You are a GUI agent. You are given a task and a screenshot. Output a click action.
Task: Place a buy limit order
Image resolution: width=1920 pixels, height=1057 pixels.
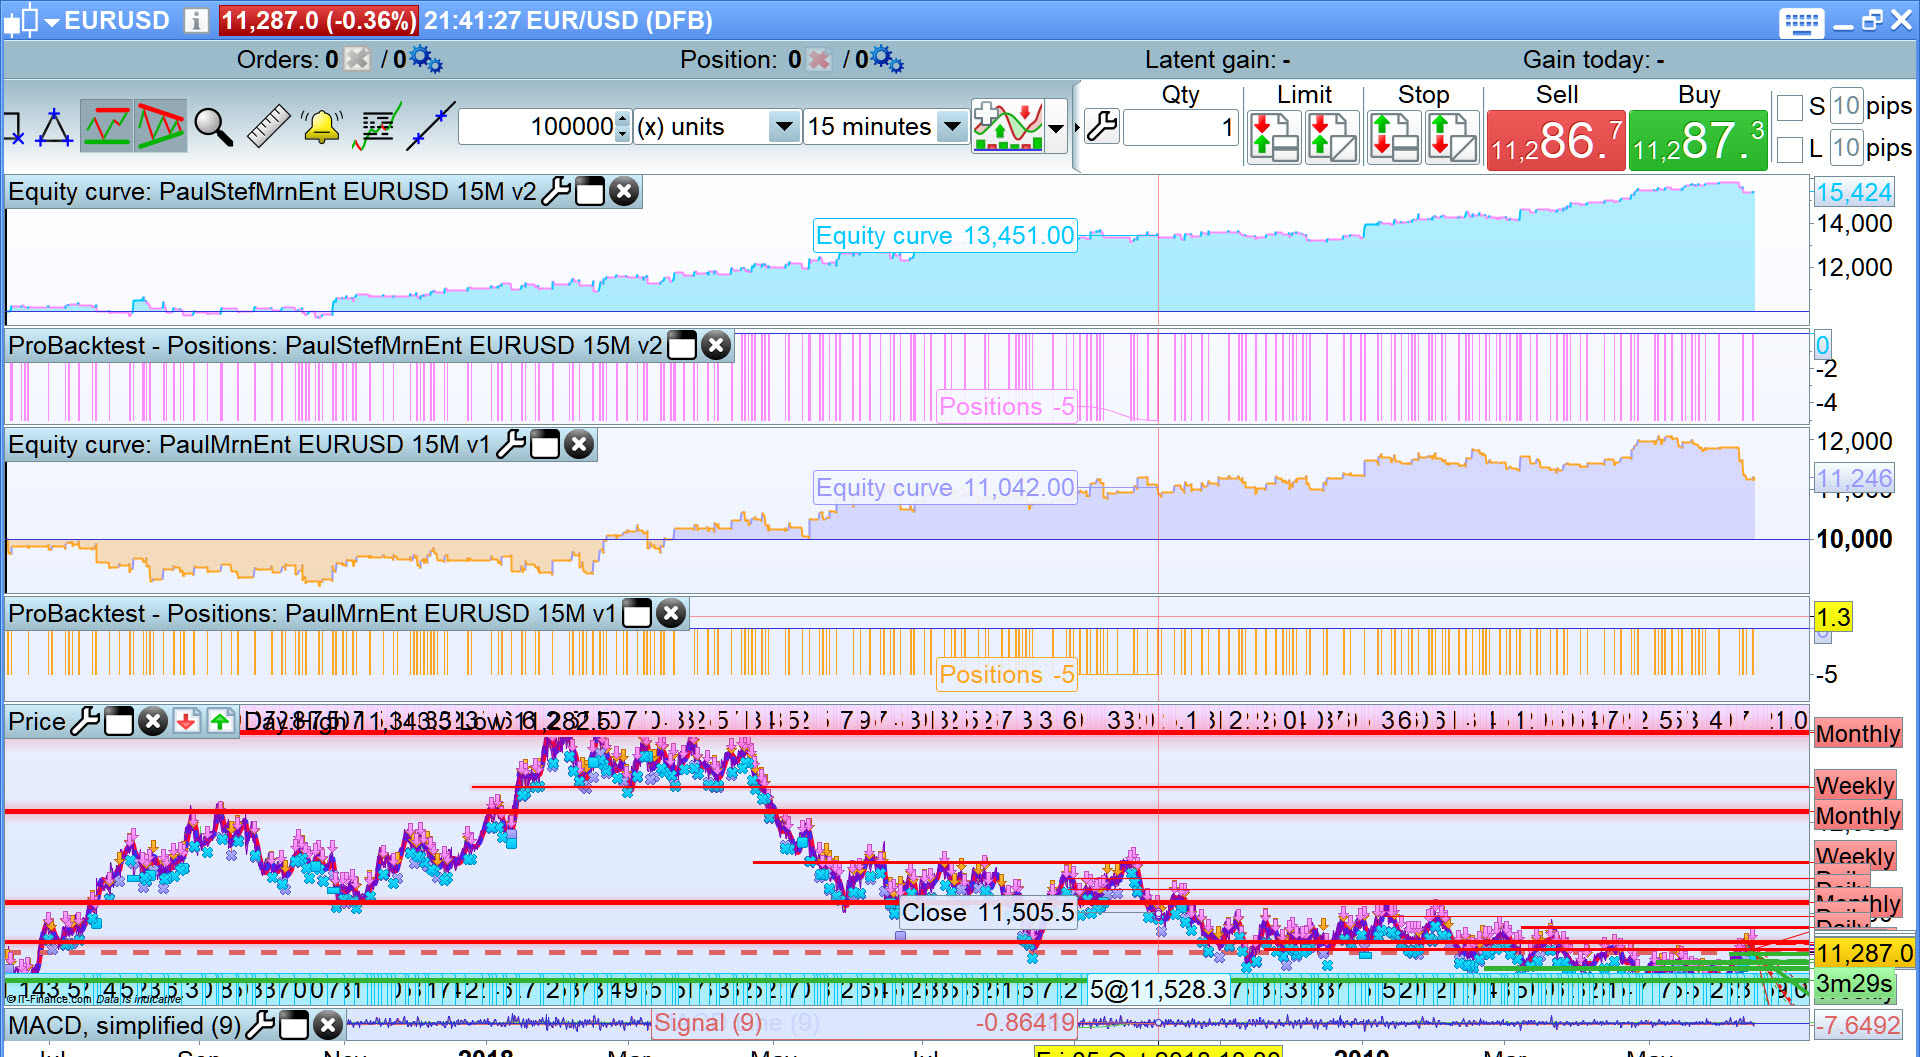tap(1274, 138)
